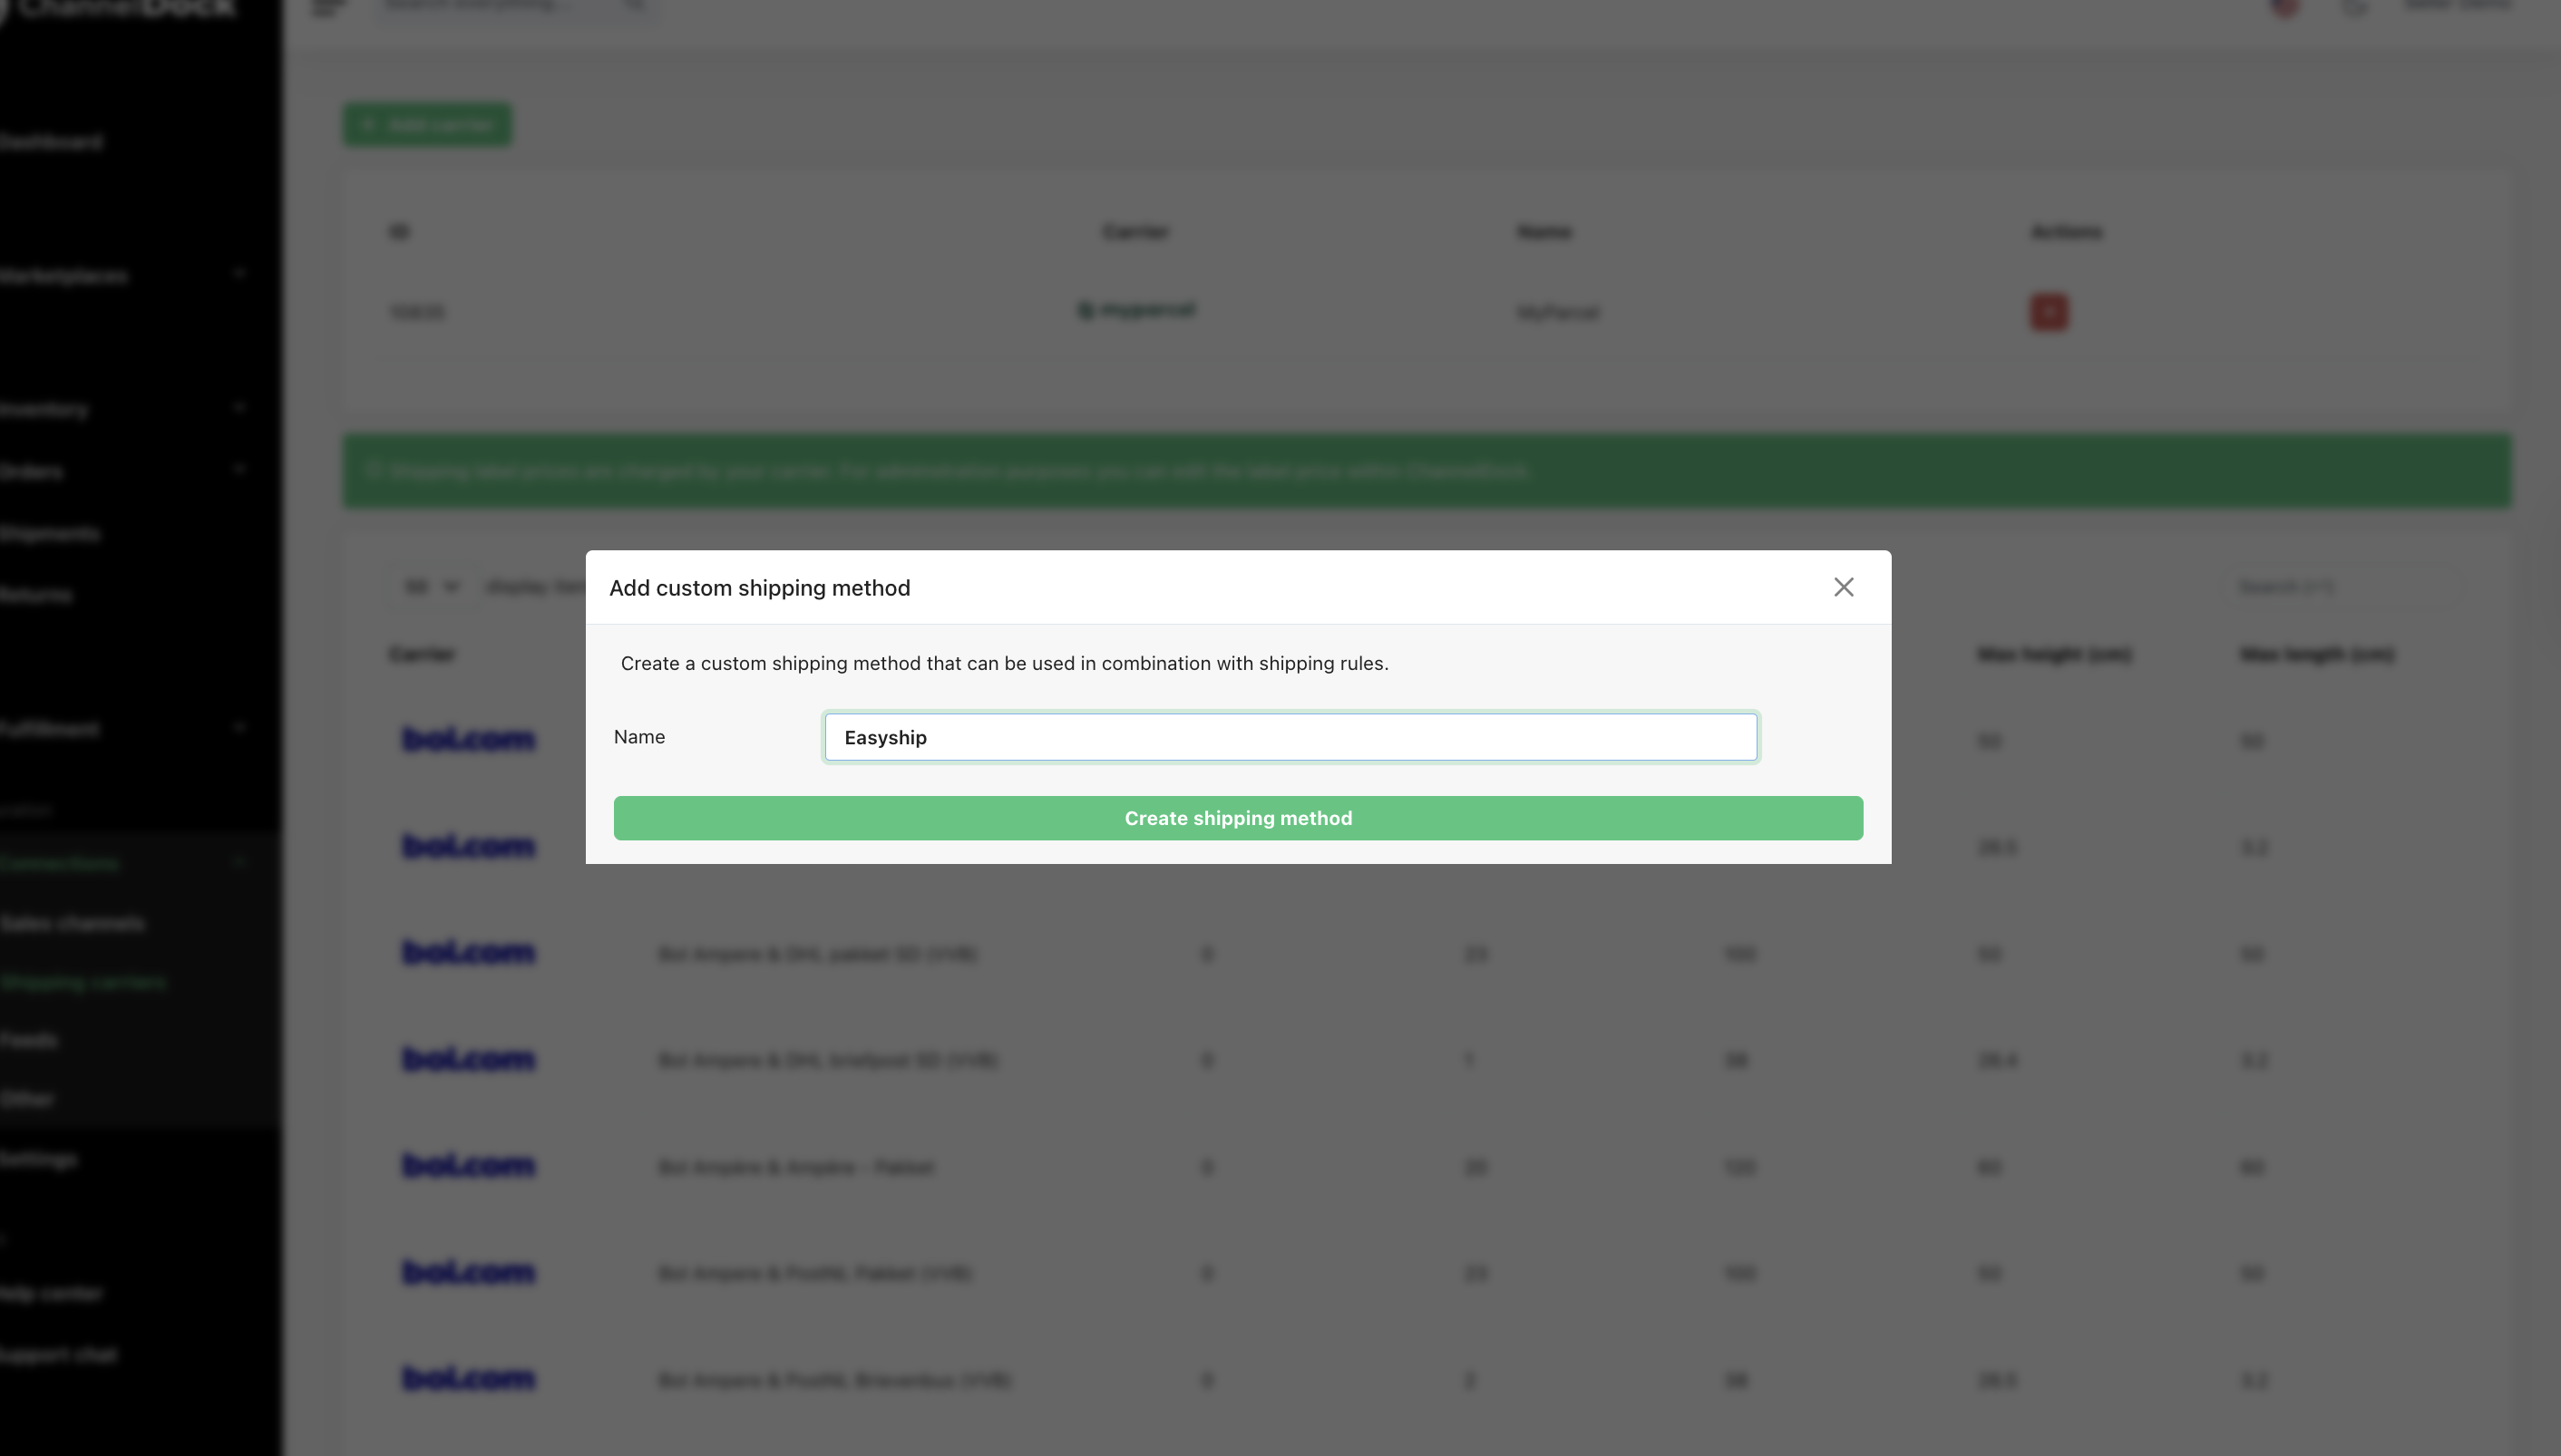Click the description about custom shipping rules
This screenshot has width=2561, height=1456.
1004,663
